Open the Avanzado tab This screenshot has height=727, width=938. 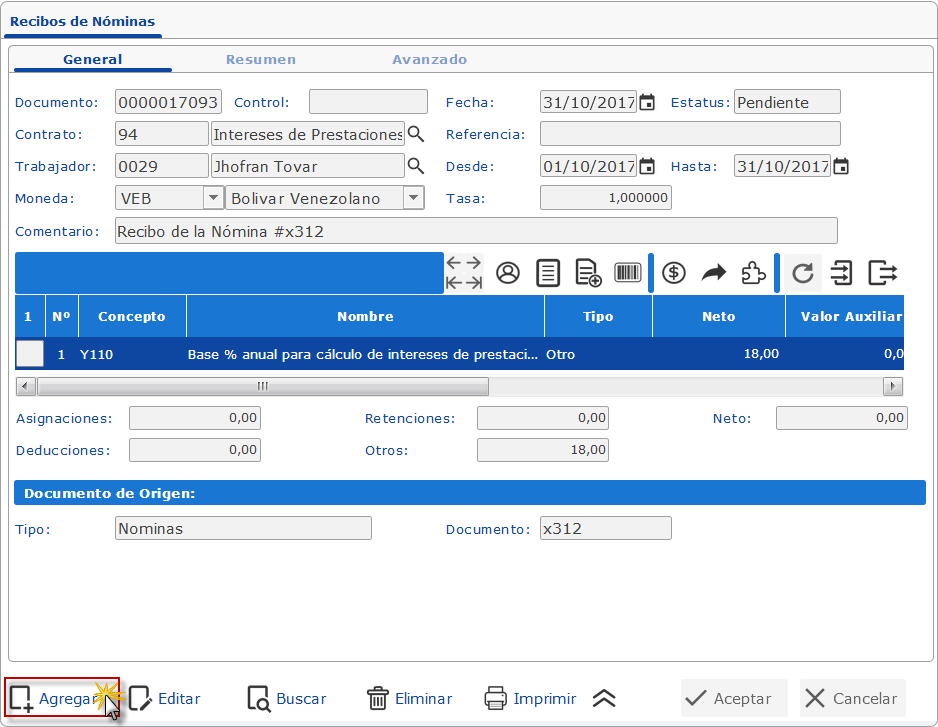click(x=429, y=59)
